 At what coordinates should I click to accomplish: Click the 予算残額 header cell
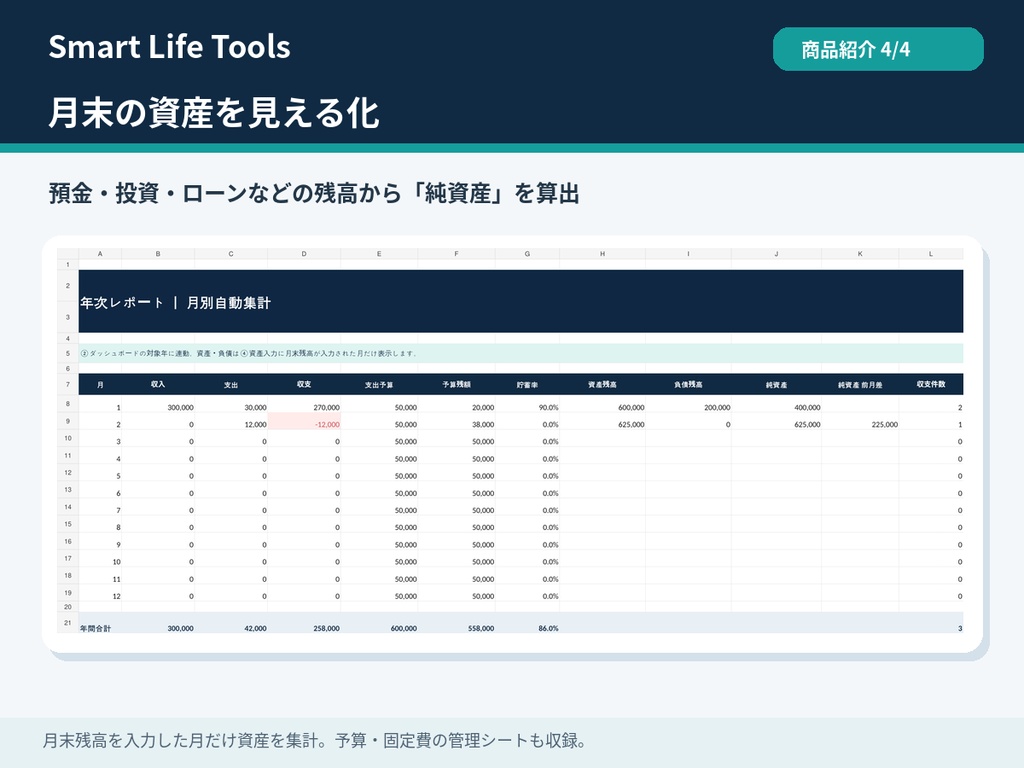456,385
